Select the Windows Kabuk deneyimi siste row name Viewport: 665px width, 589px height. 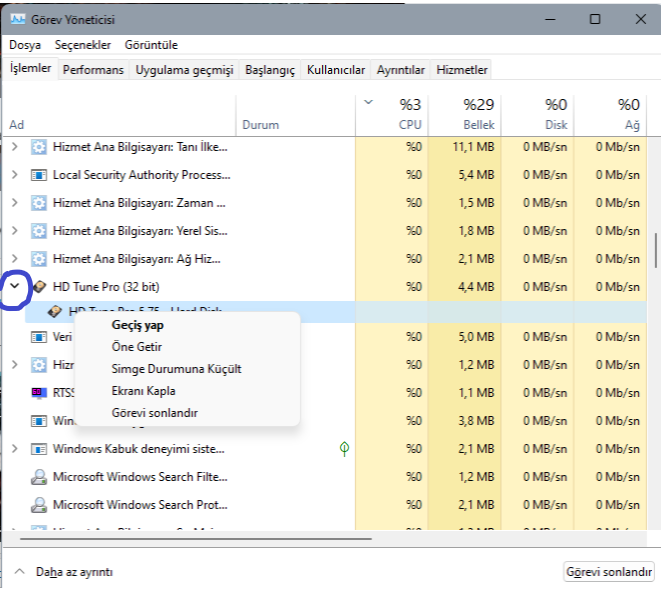click(x=139, y=449)
